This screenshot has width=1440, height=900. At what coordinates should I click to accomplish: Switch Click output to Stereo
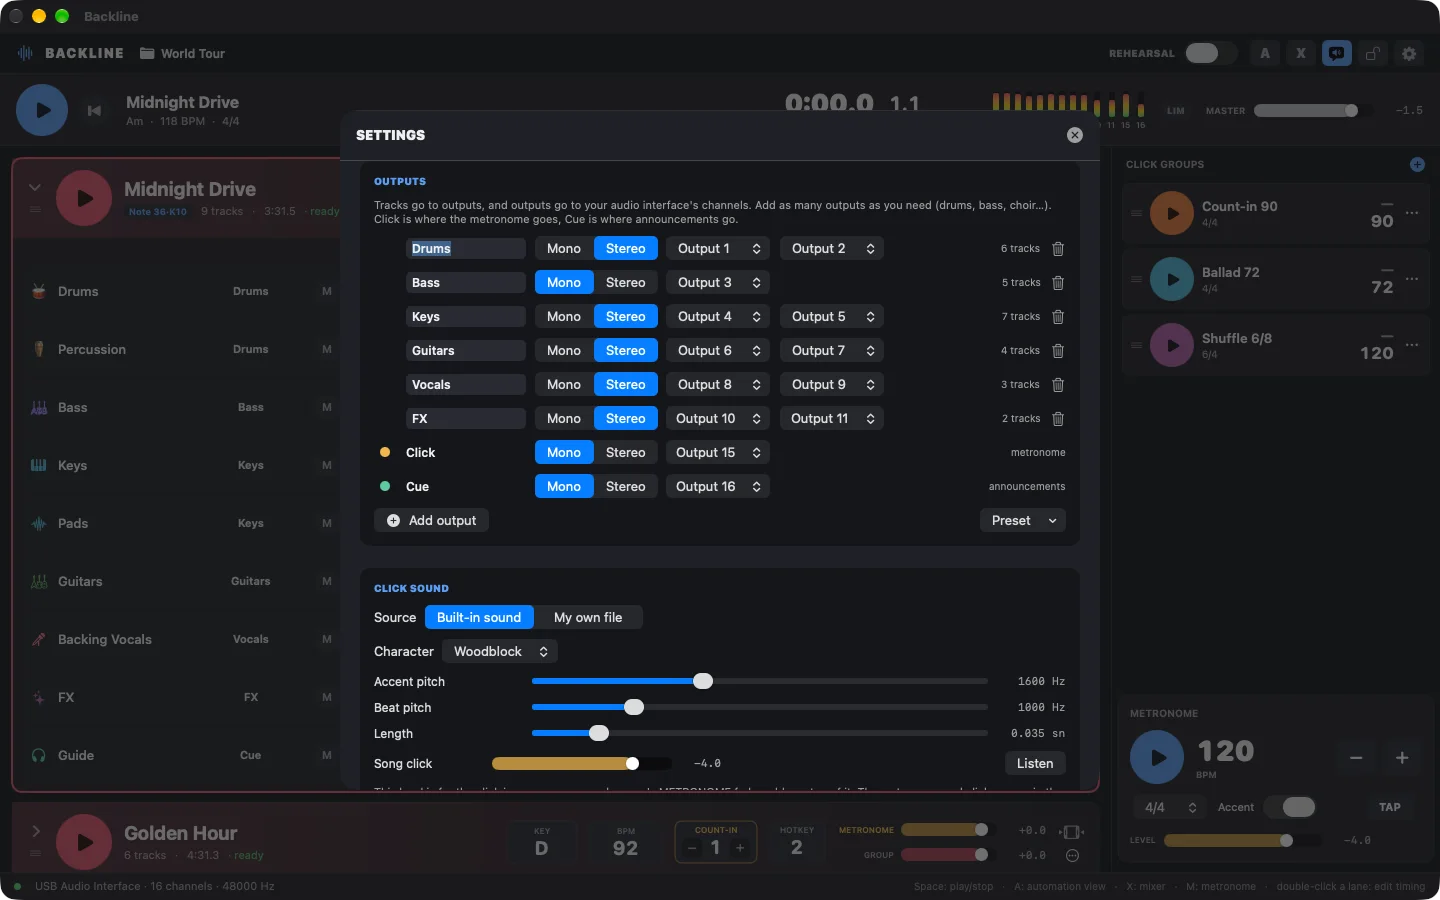625,453
